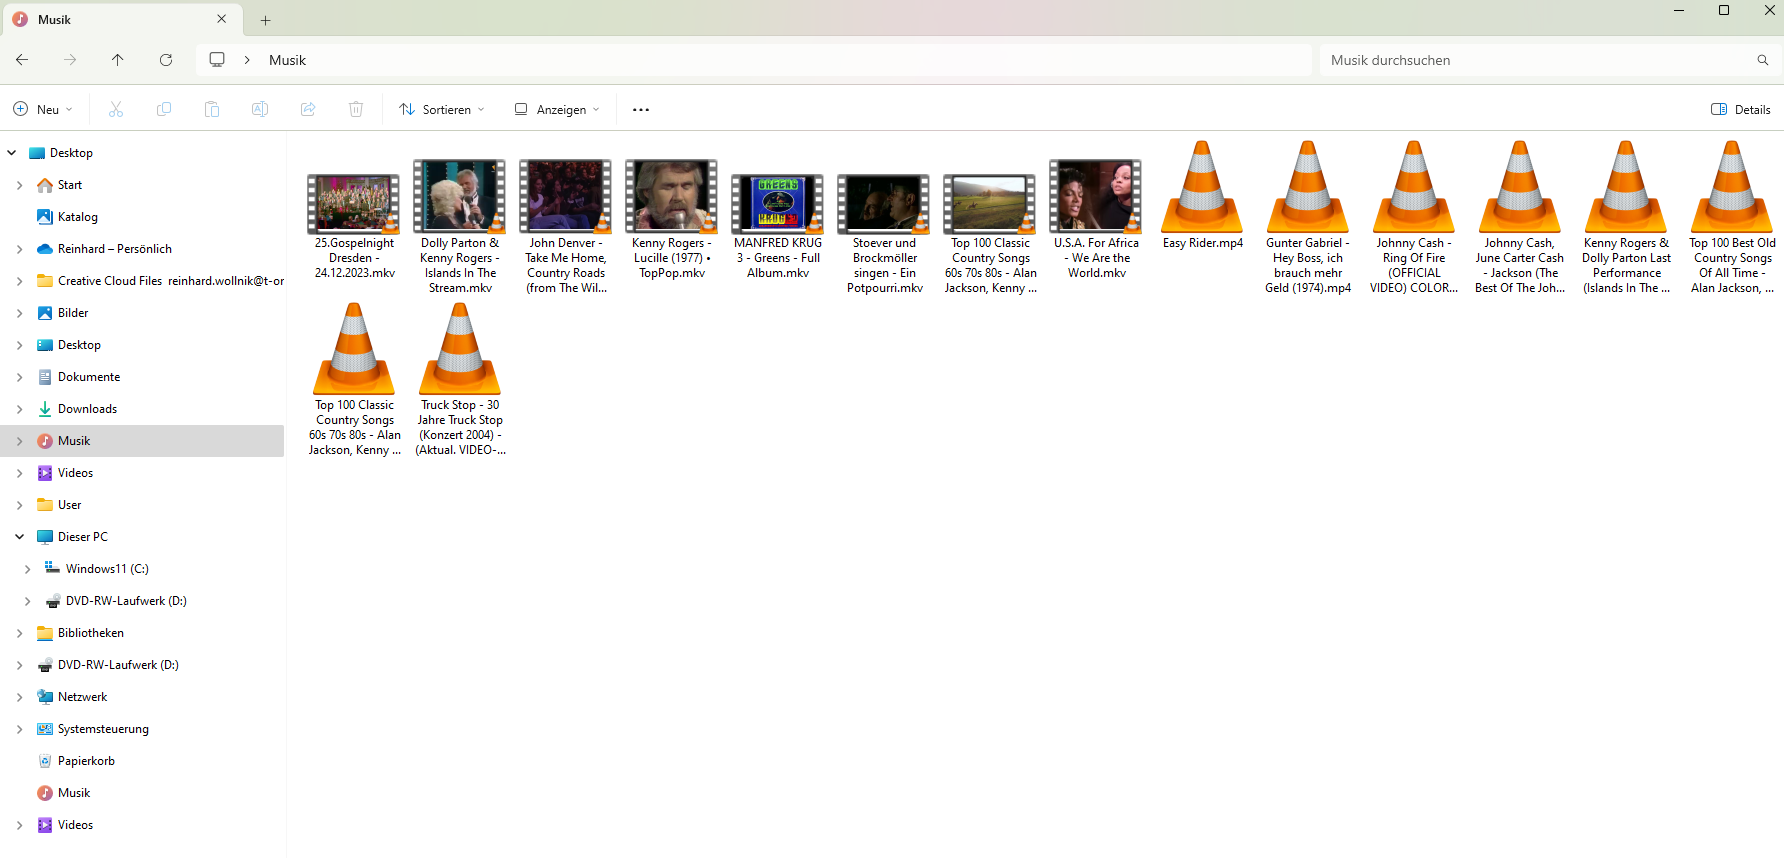
Task: Select Gunter Gabriel Hey Boss mp4 file
Action: (x=1308, y=217)
